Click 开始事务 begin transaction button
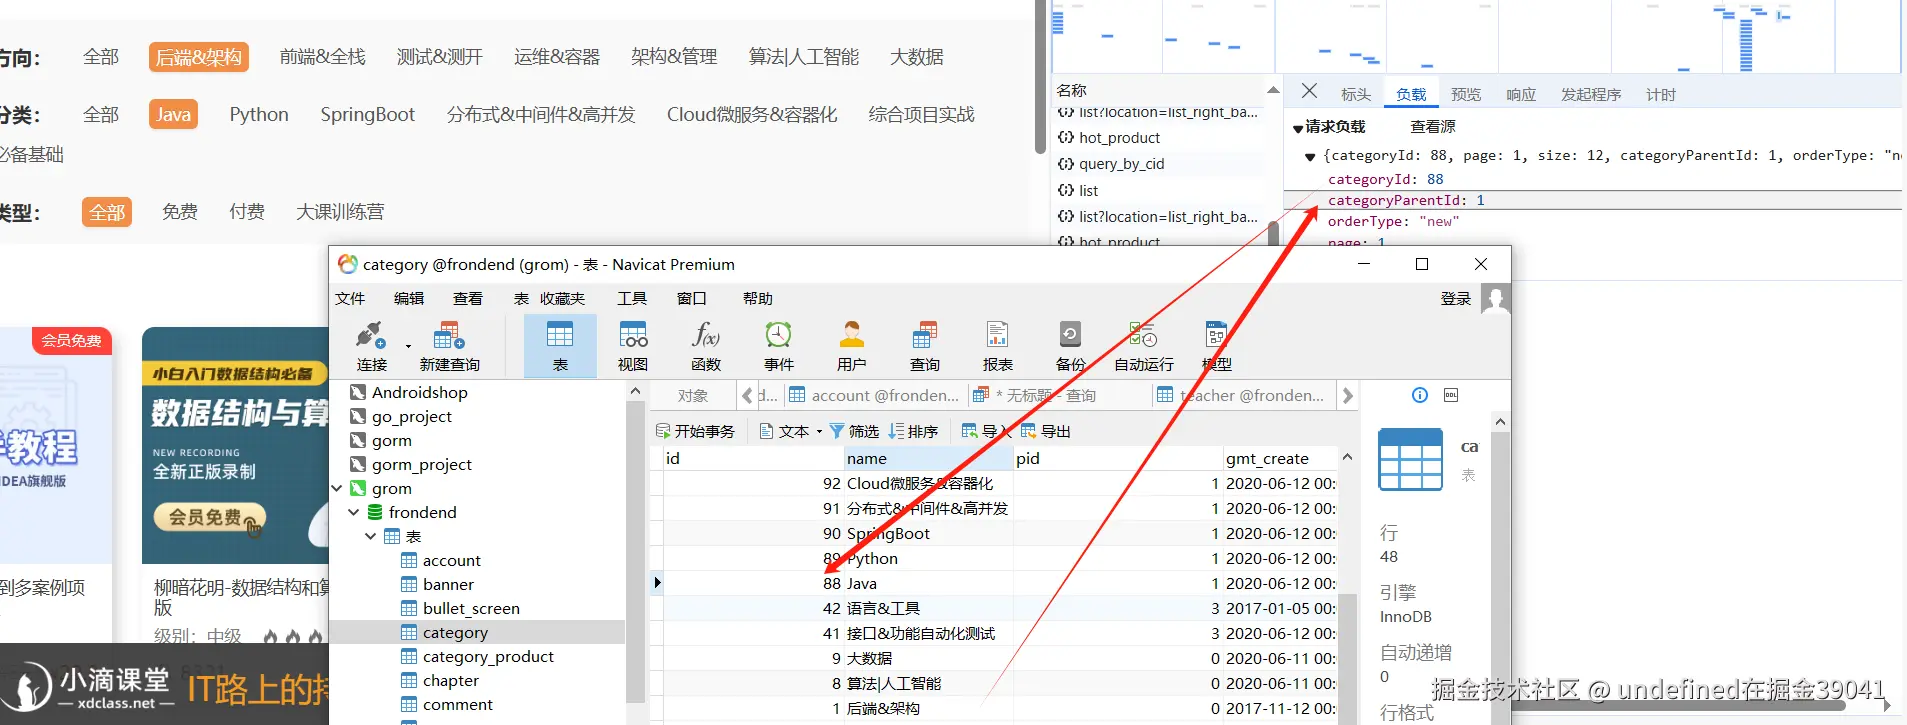This screenshot has height=725, width=1907. [x=695, y=431]
